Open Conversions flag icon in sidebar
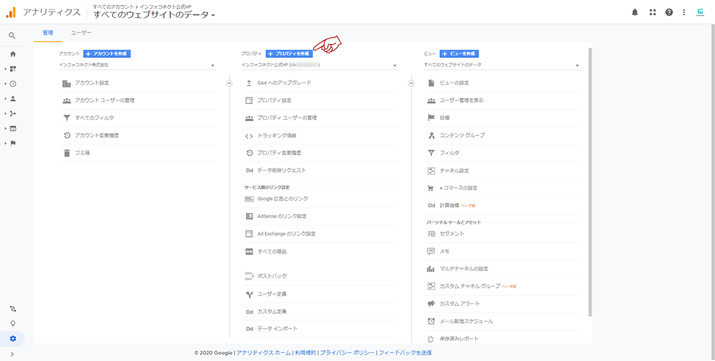The image size is (715, 361). [13, 143]
